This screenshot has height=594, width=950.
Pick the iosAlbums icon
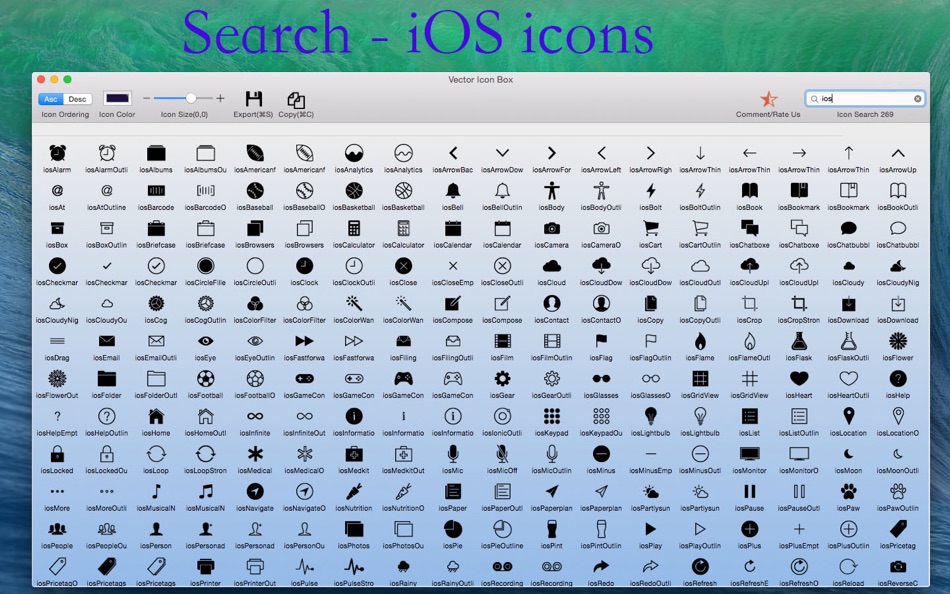(x=156, y=152)
